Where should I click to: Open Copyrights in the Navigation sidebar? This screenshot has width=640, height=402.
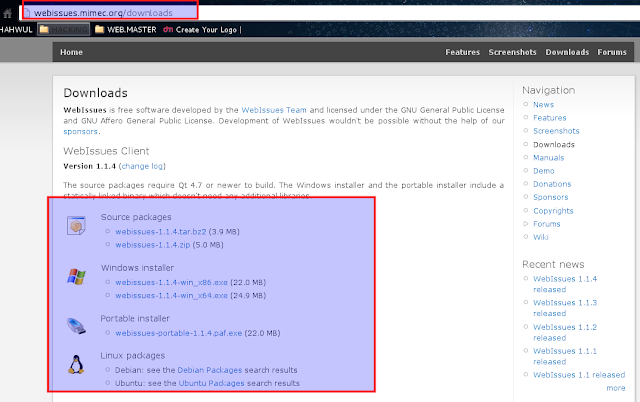pos(553,211)
